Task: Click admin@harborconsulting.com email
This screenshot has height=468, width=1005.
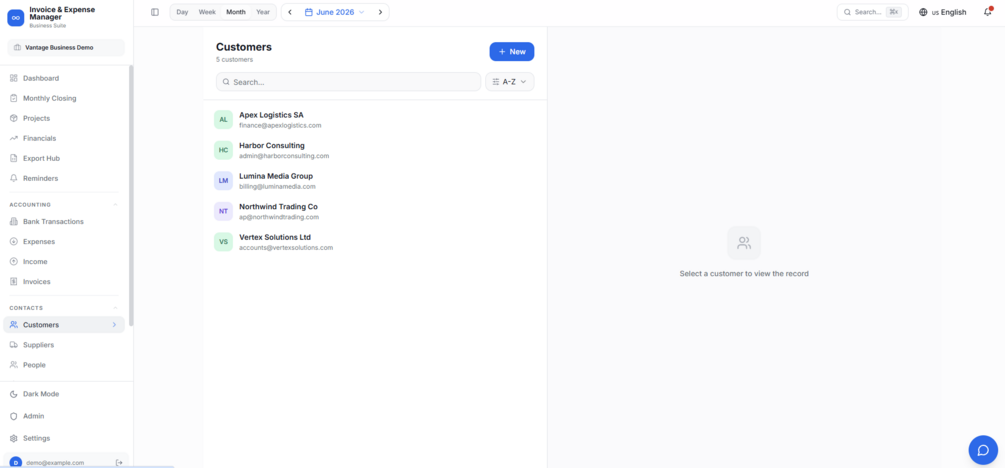Action: point(284,156)
